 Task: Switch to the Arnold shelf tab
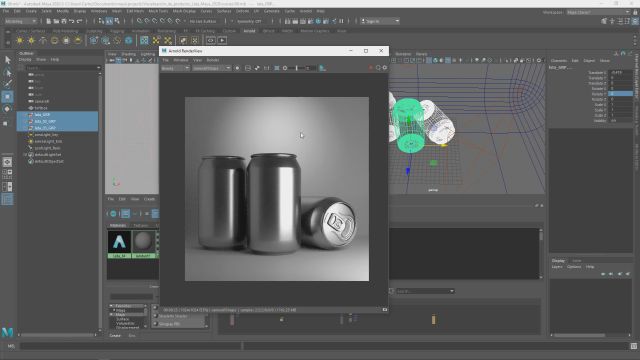[x=249, y=31]
